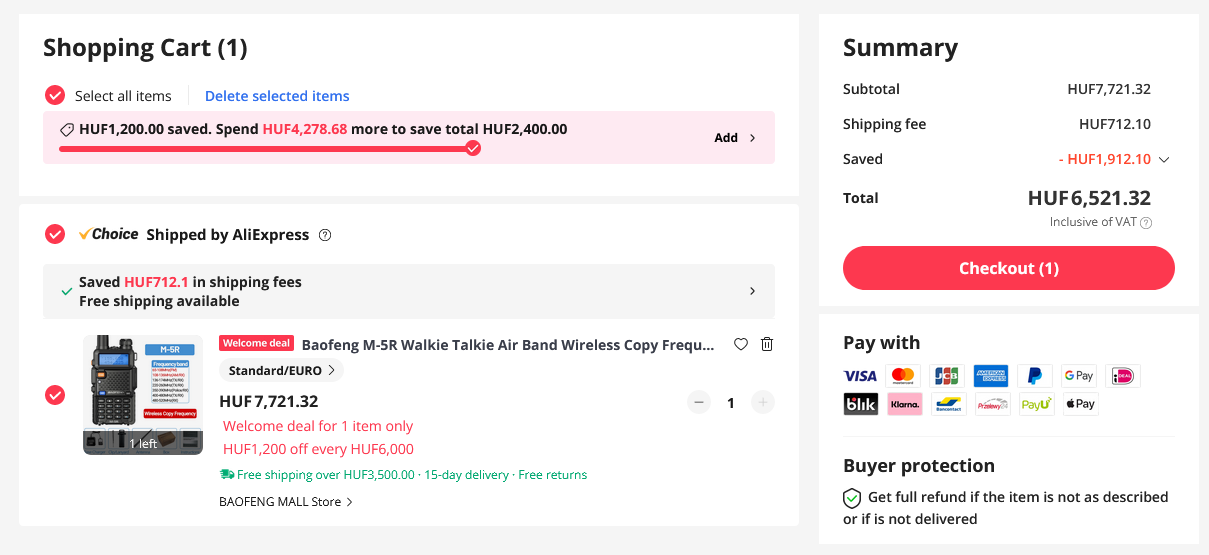Click the Select all items label
Screen dimensions: 1209x555
point(123,96)
